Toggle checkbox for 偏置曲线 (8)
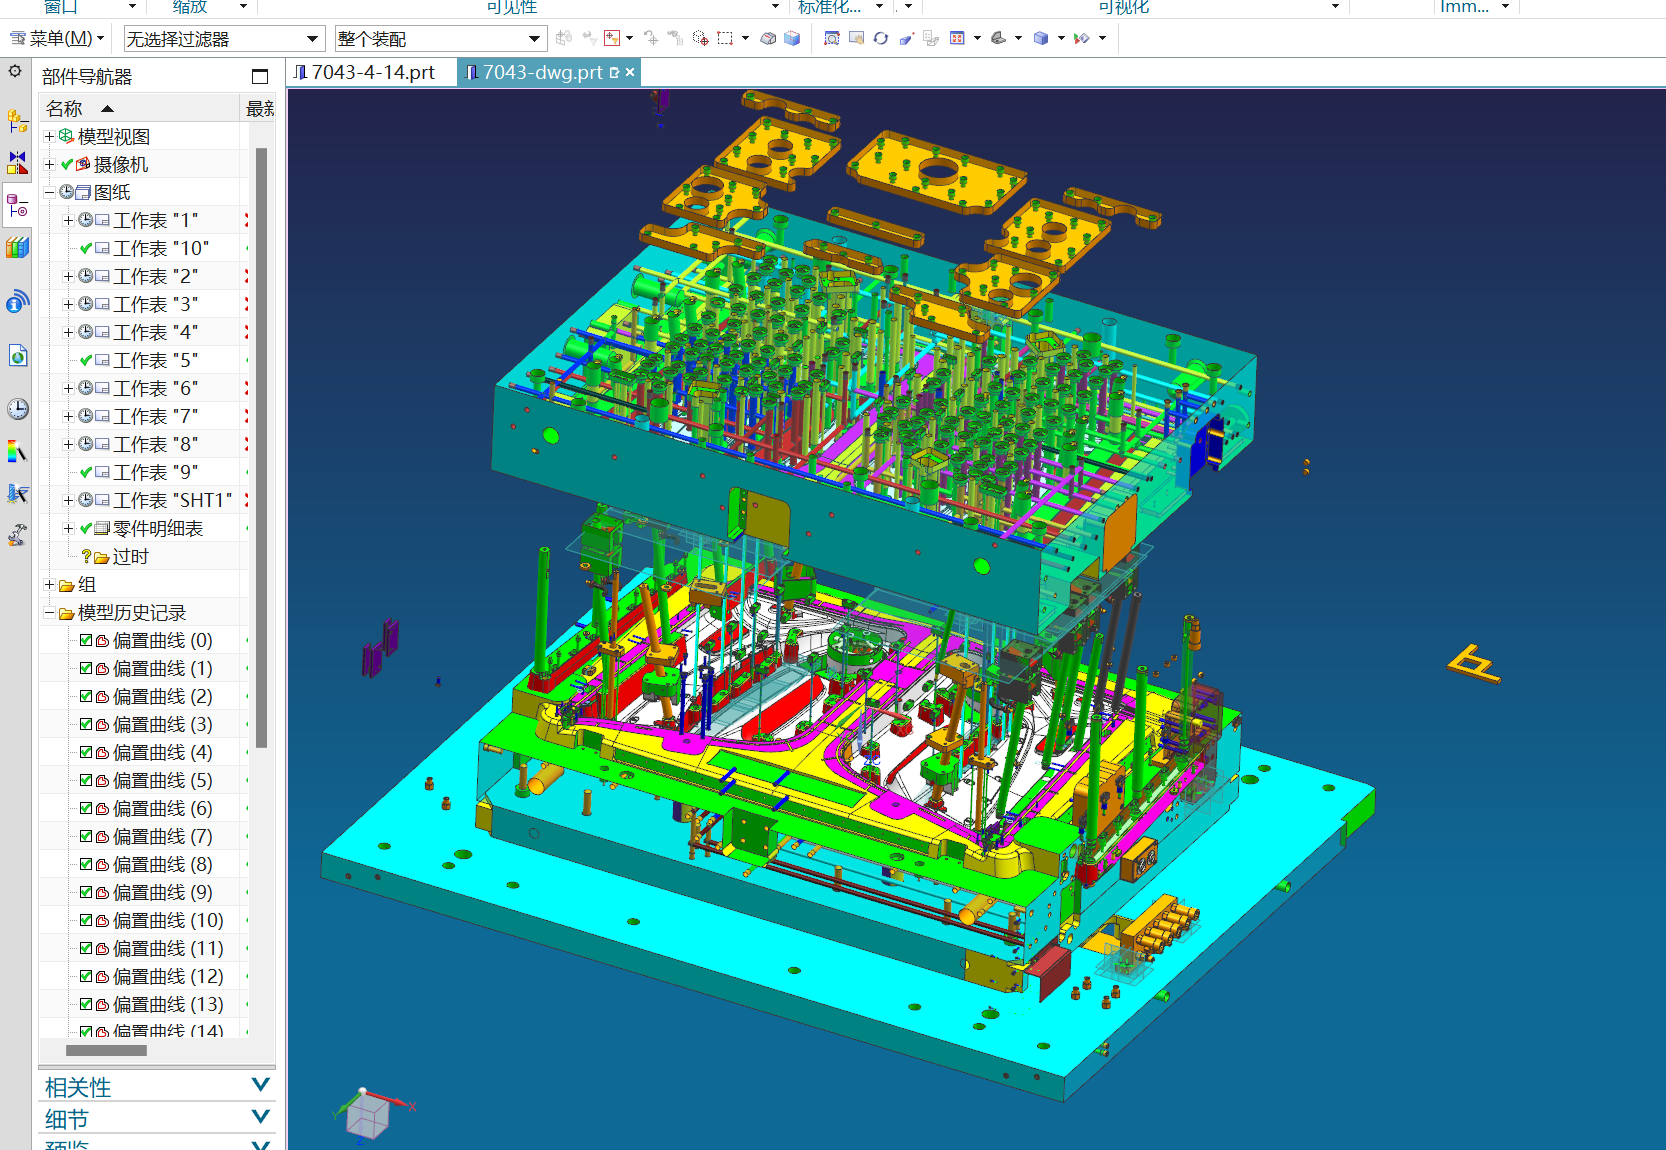Image resolution: width=1666 pixels, height=1150 pixels. (x=86, y=864)
